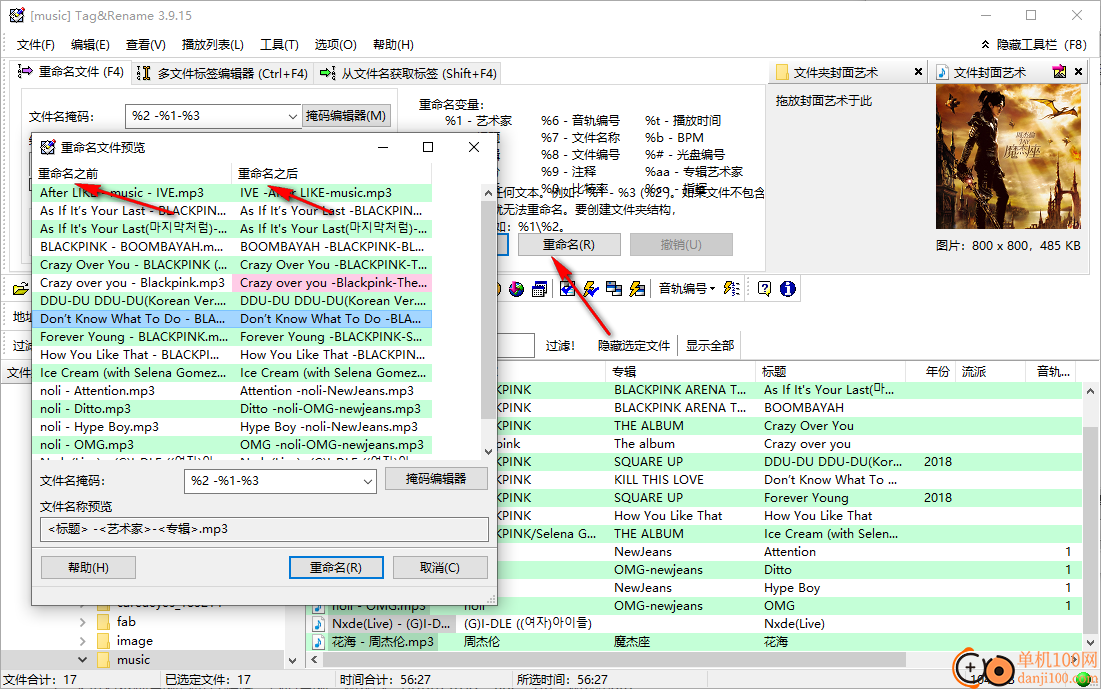Click the auto-number tracks lightning icon
1101x689 pixels.
732,289
